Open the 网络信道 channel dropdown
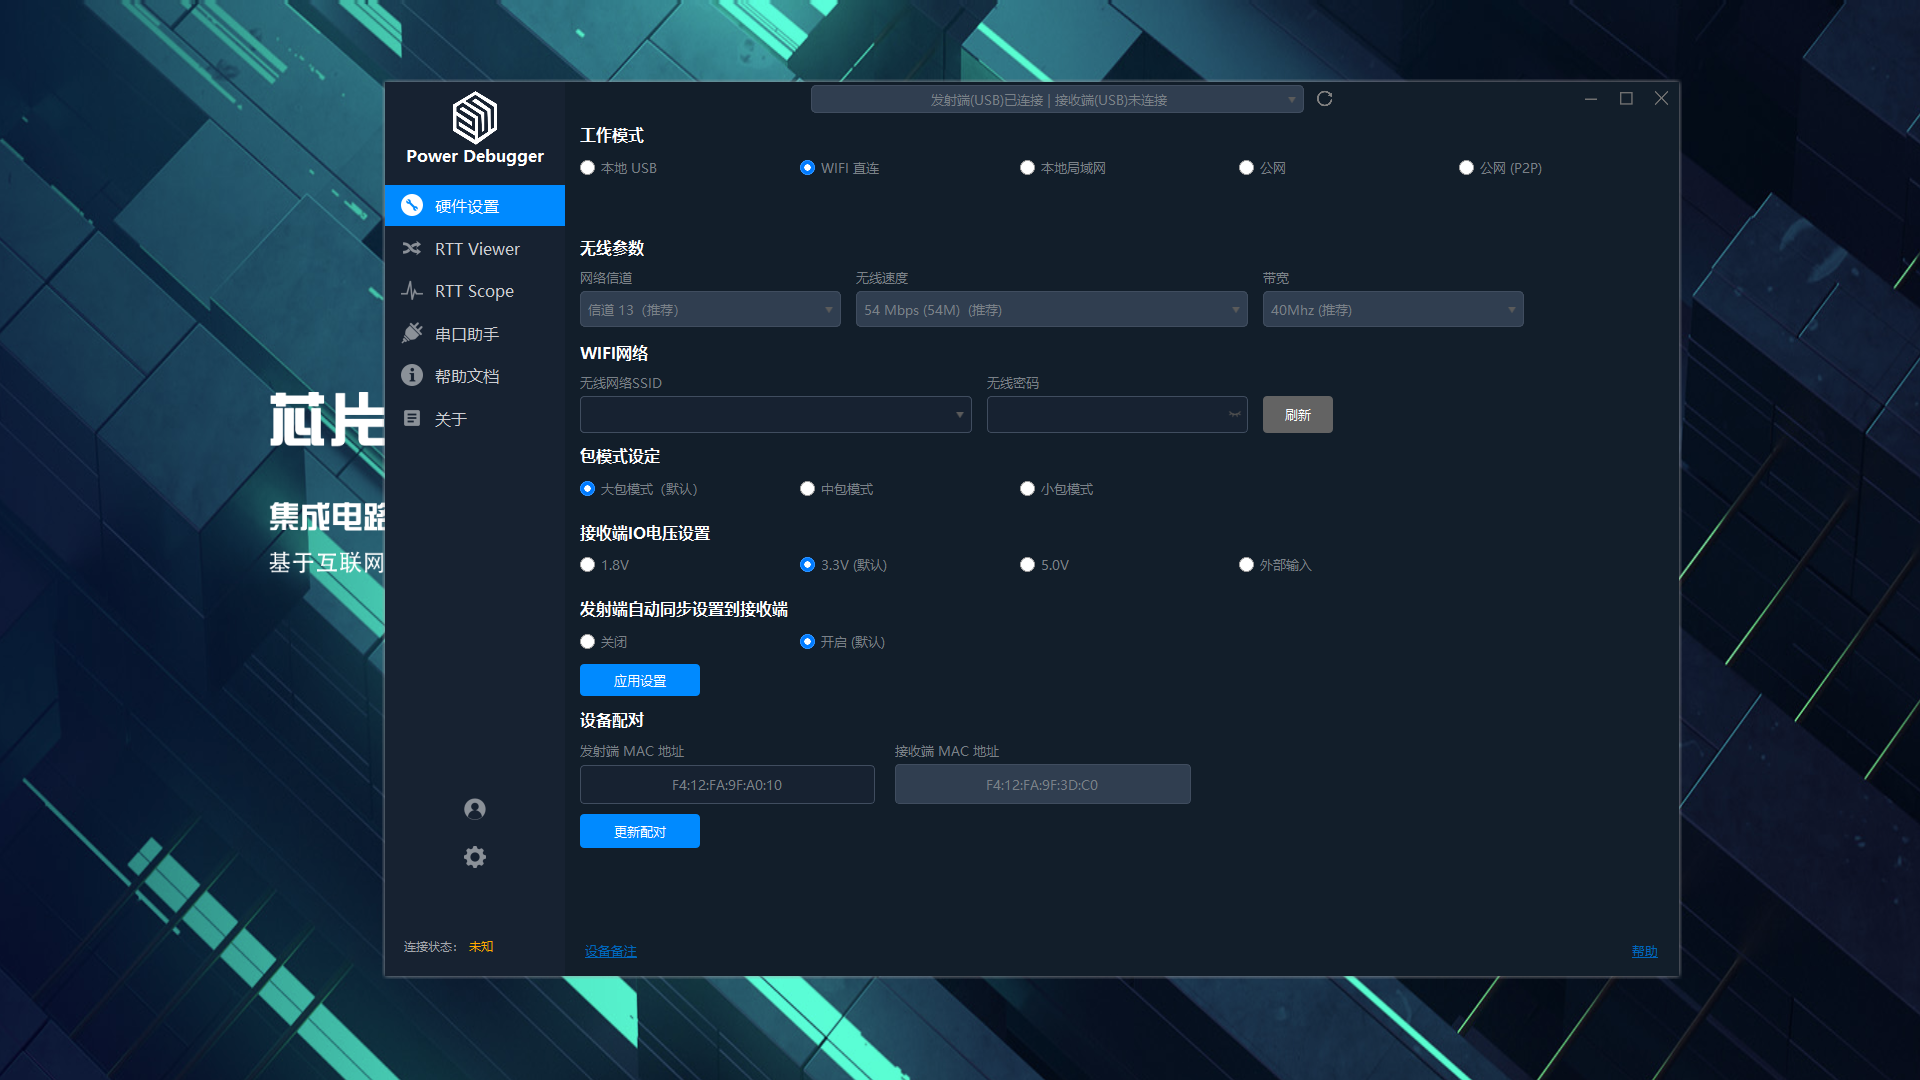Viewport: 1920px width, 1080px height. click(x=709, y=309)
